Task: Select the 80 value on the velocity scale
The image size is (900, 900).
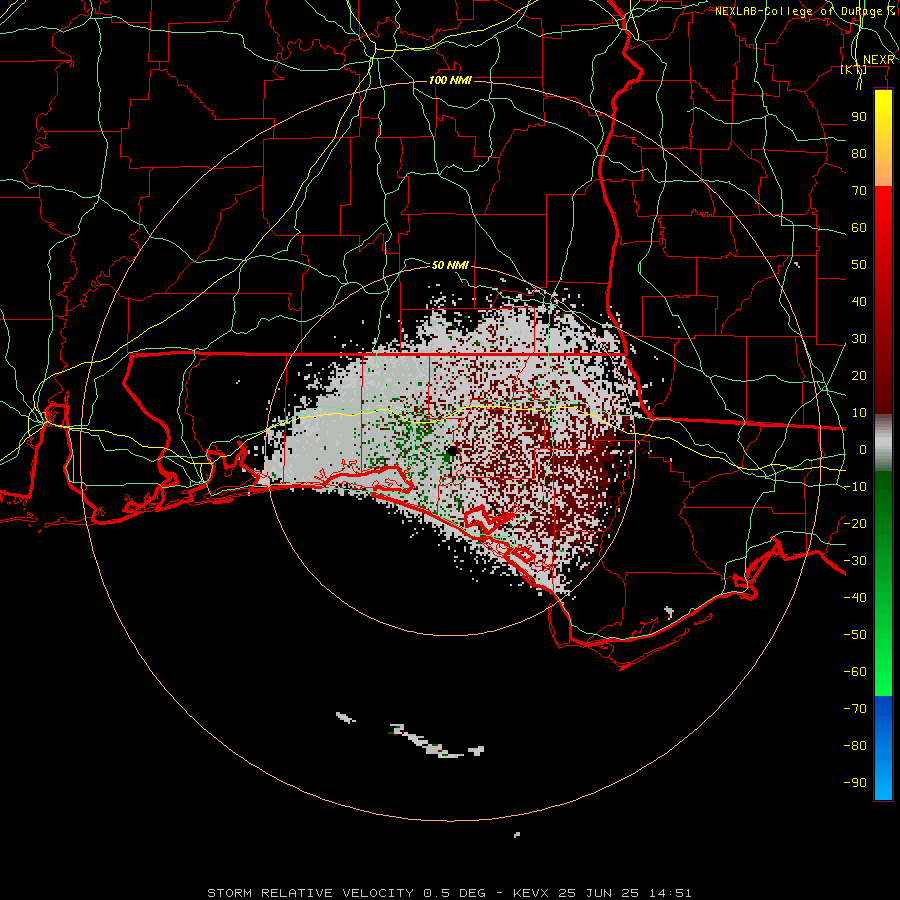Action: point(859,154)
